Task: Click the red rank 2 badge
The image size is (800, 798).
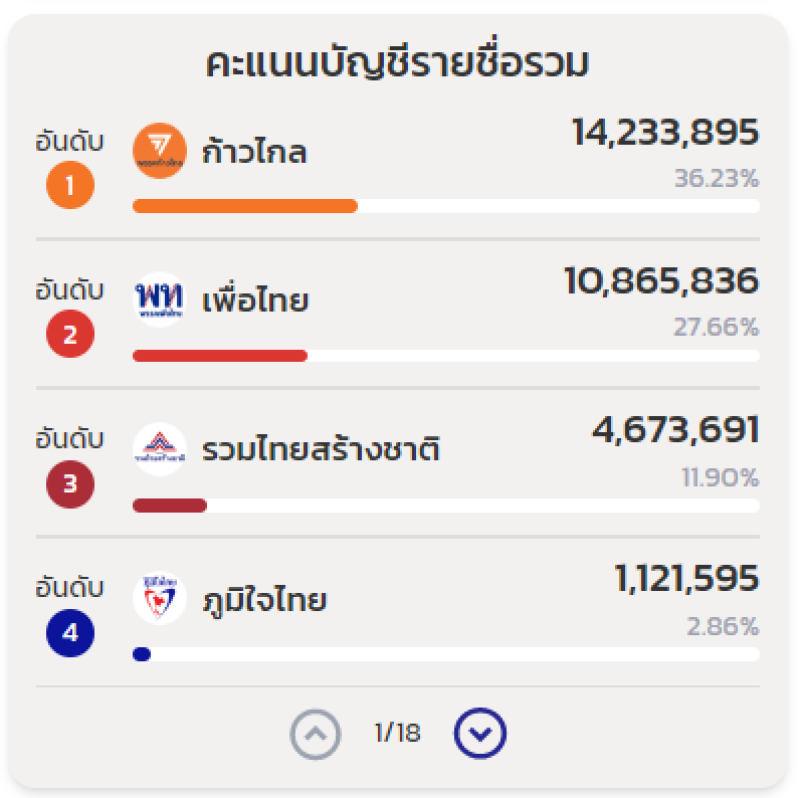Action: coord(70,334)
